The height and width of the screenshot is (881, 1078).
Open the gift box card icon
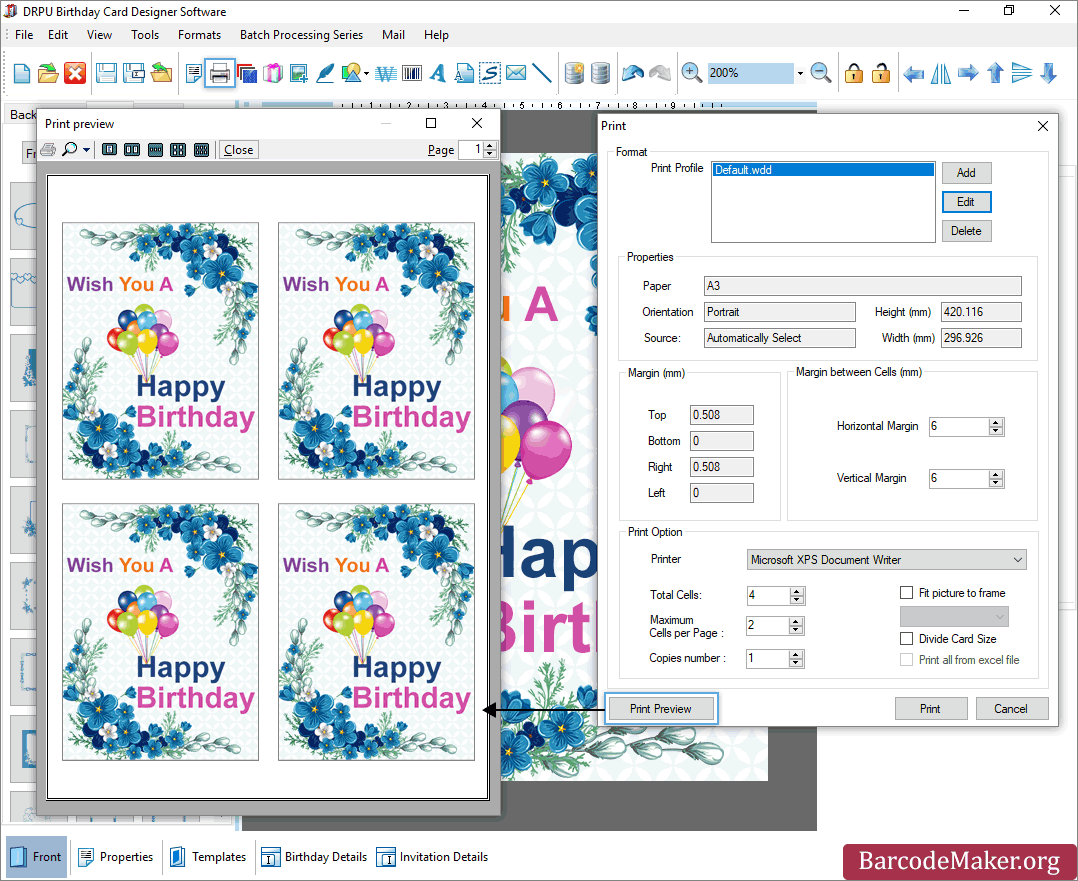[x=273, y=73]
